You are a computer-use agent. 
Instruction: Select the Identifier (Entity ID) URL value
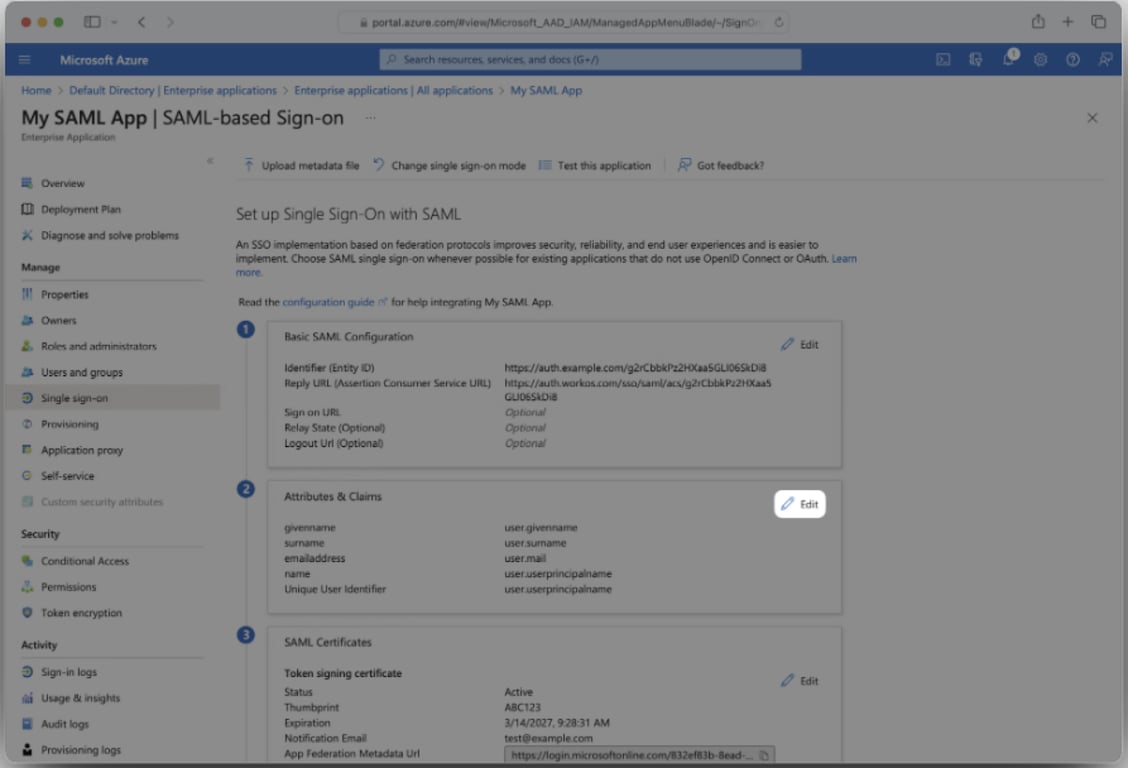tap(635, 367)
